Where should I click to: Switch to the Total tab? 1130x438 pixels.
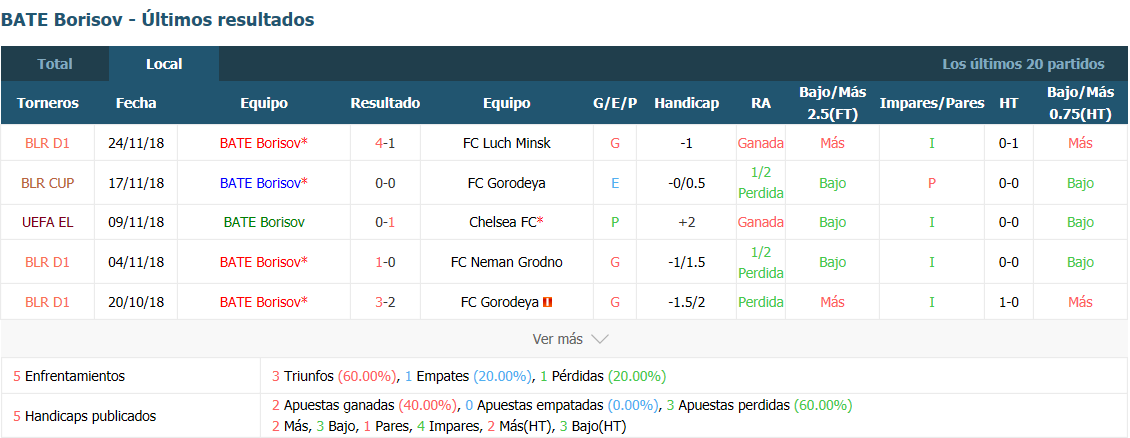point(55,63)
